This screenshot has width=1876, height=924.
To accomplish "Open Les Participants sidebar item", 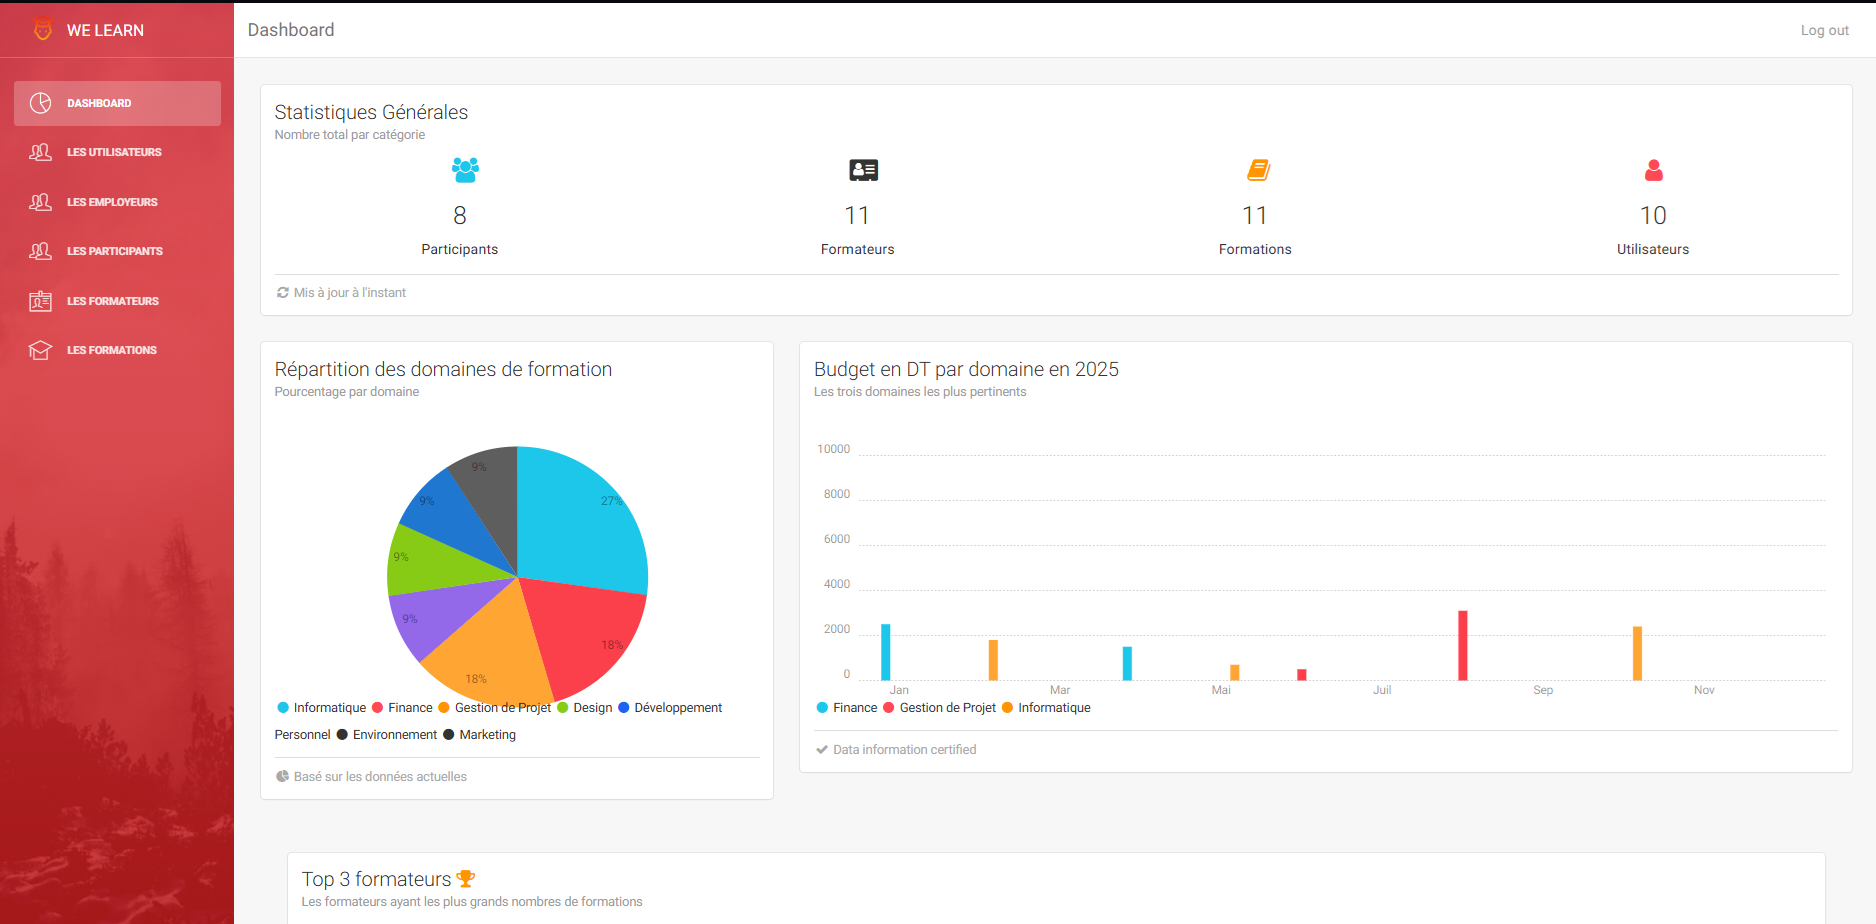I will (x=114, y=251).
